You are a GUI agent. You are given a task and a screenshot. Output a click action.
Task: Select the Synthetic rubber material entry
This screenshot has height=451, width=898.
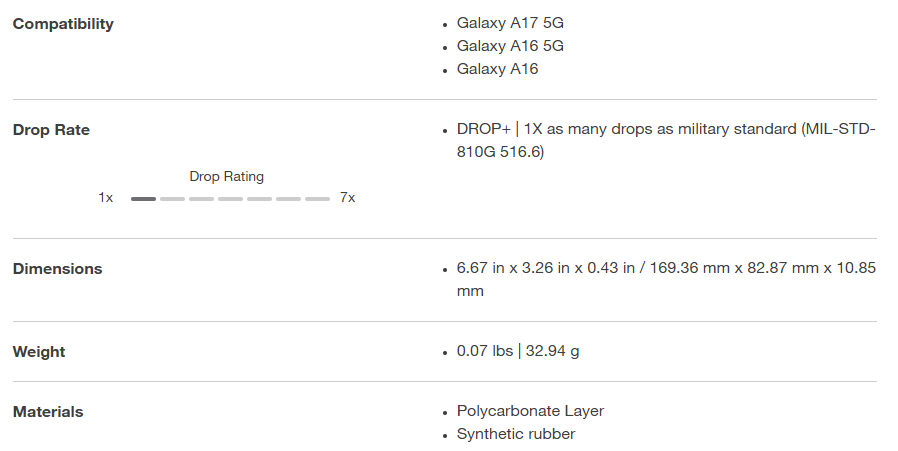(516, 434)
